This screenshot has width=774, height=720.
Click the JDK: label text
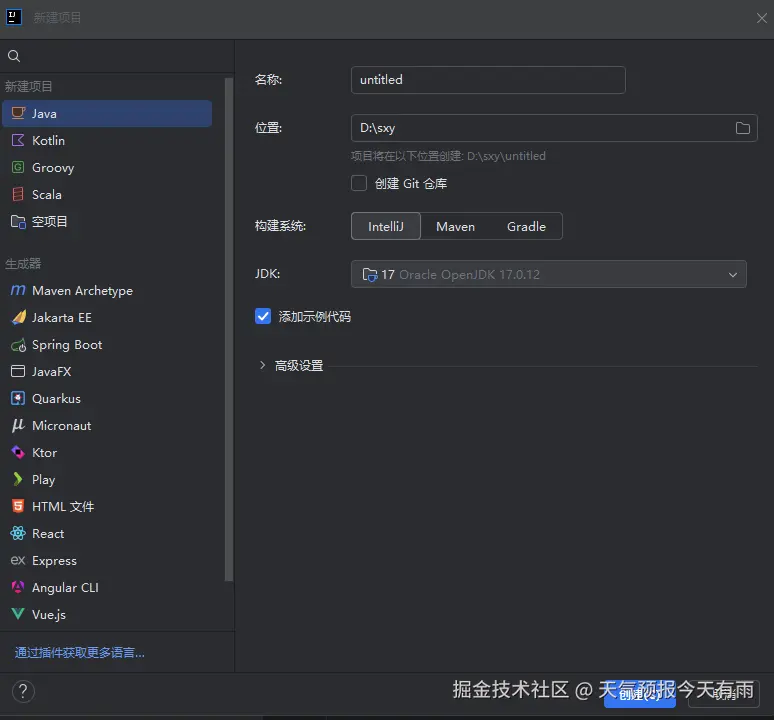point(268,274)
